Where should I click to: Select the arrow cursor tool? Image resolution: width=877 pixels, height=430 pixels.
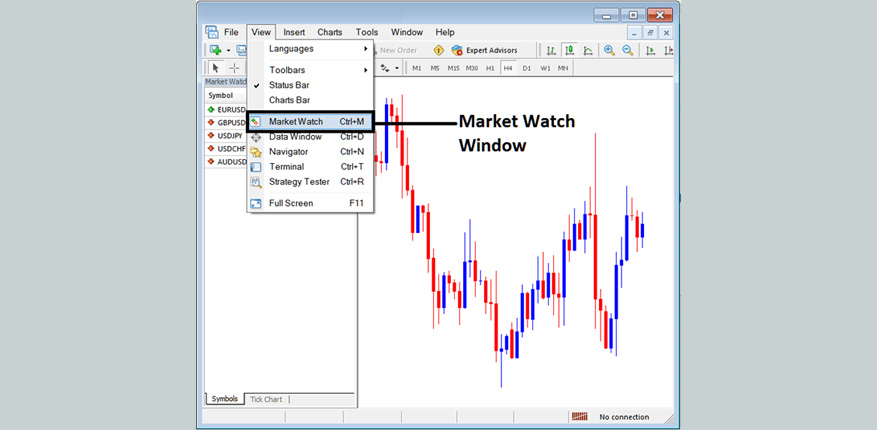[x=215, y=68]
